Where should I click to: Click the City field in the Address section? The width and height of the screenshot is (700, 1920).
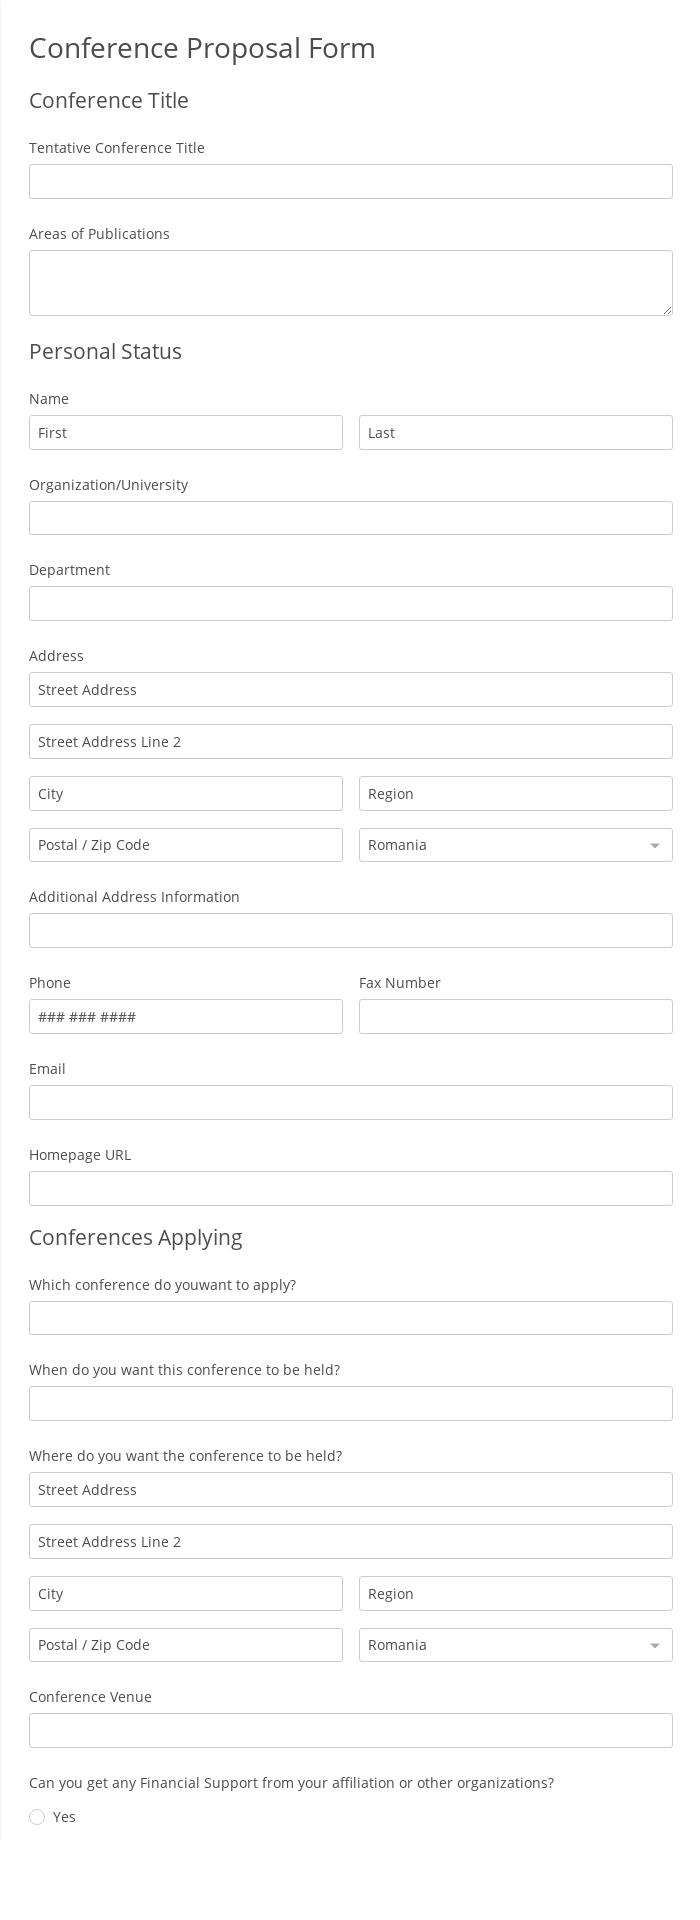(185, 793)
